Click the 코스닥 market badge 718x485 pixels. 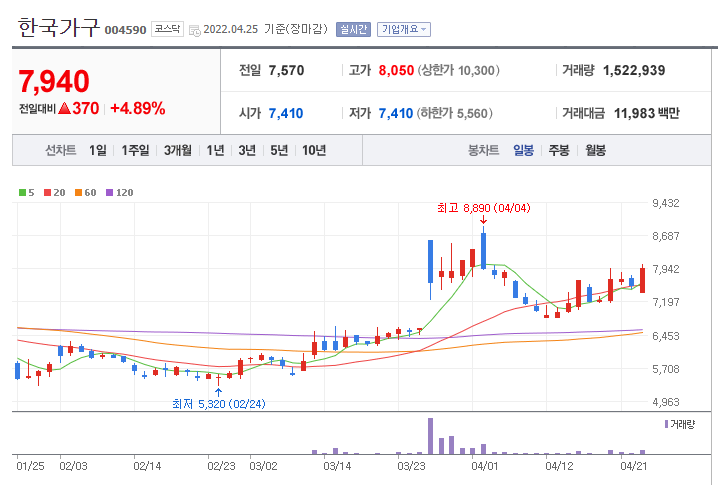click(167, 29)
